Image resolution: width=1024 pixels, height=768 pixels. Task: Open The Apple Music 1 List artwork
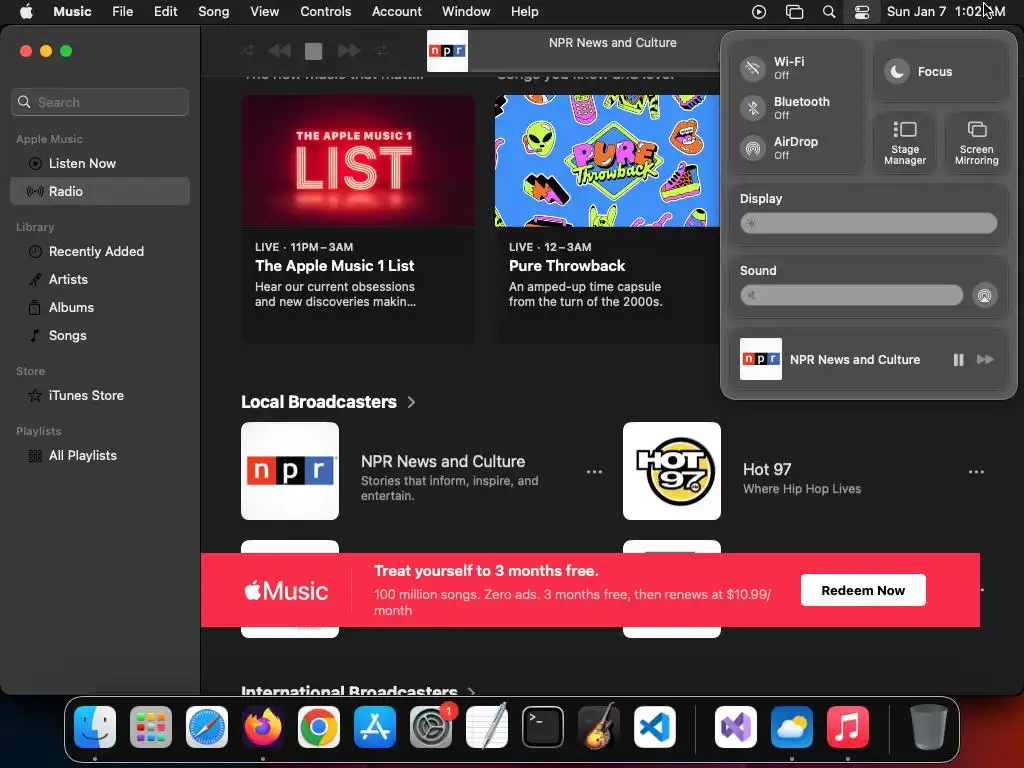[x=359, y=161]
